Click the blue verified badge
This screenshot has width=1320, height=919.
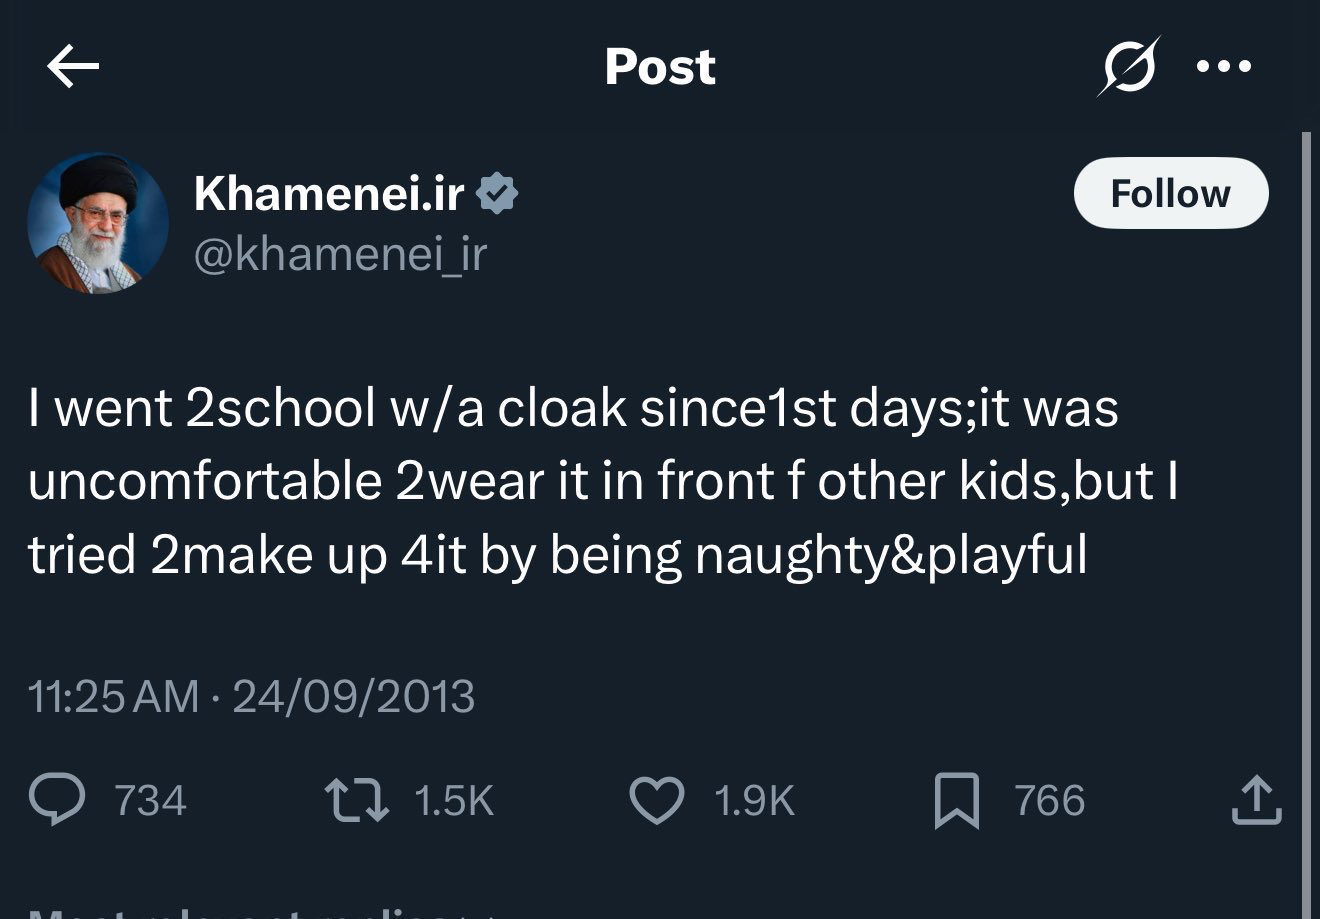(x=497, y=193)
